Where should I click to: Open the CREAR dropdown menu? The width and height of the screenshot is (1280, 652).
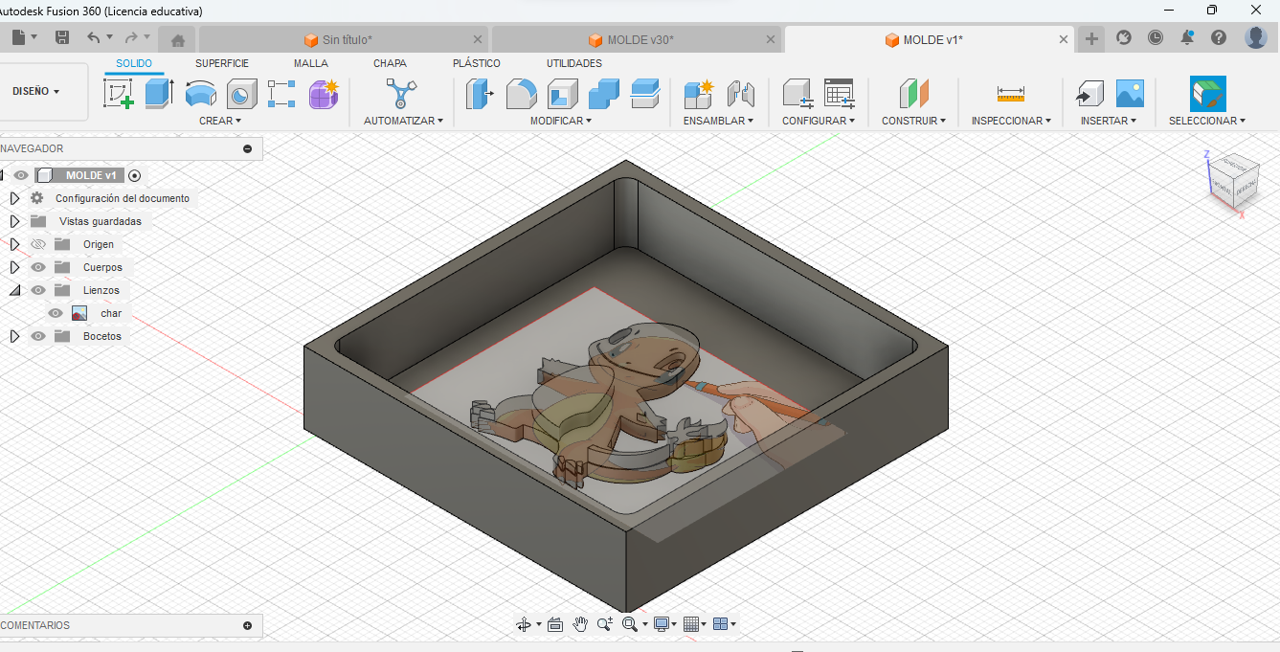tap(220, 121)
